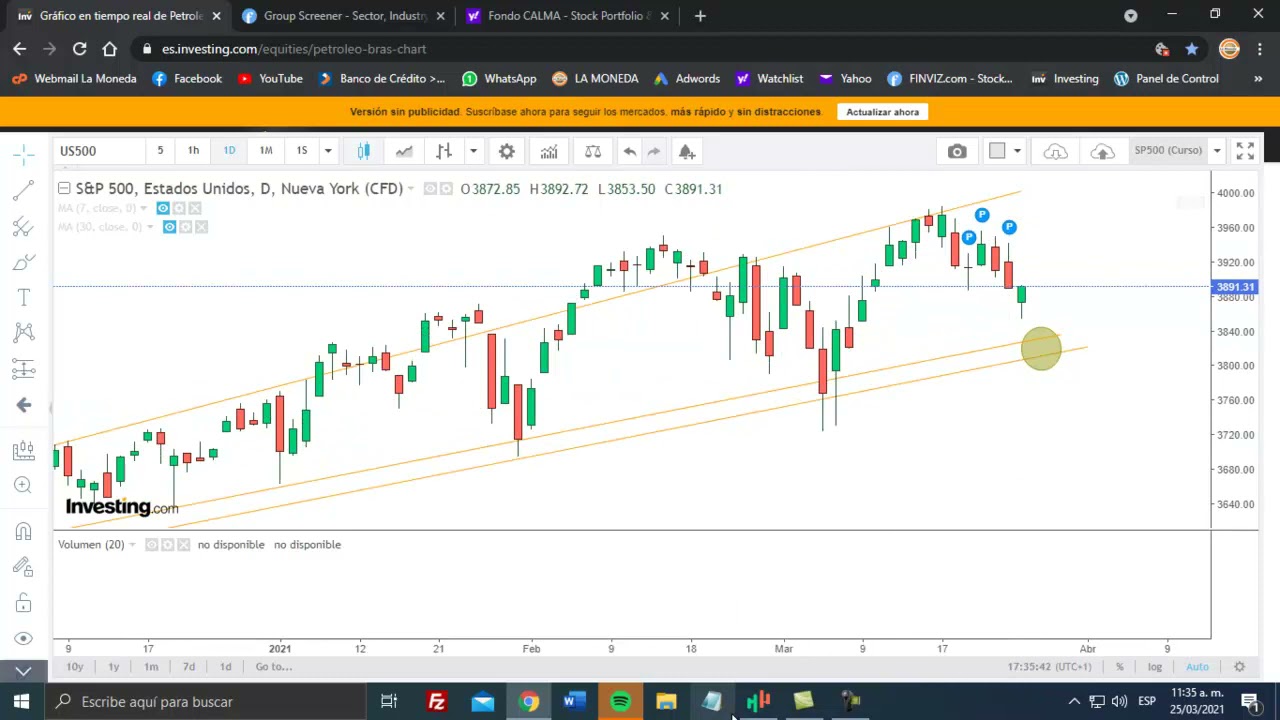The height and width of the screenshot is (720, 1280).
Task: Expand MA 30 indicator options arrow
Action: point(150,227)
